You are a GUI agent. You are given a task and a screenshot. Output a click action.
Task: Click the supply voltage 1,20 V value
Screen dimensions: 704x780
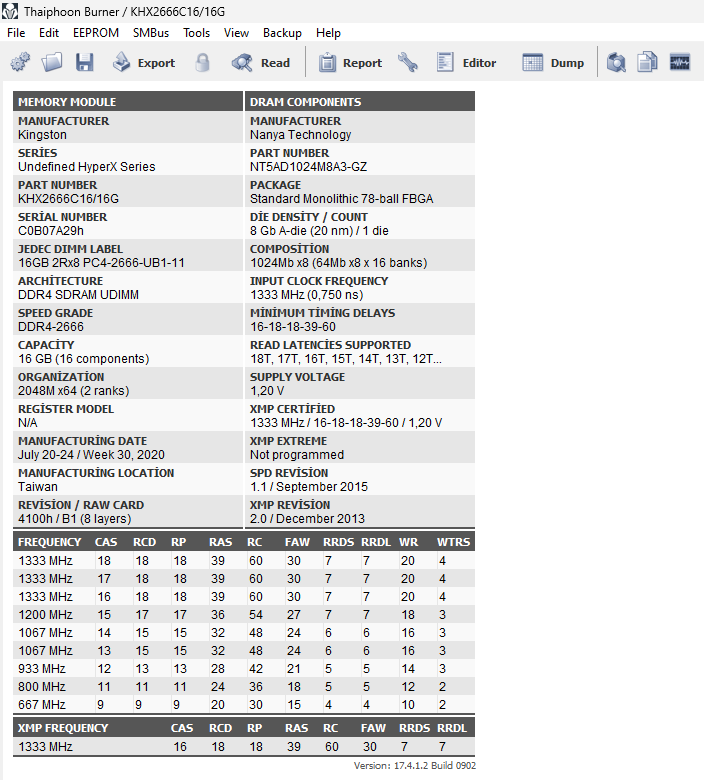coord(267,391)
